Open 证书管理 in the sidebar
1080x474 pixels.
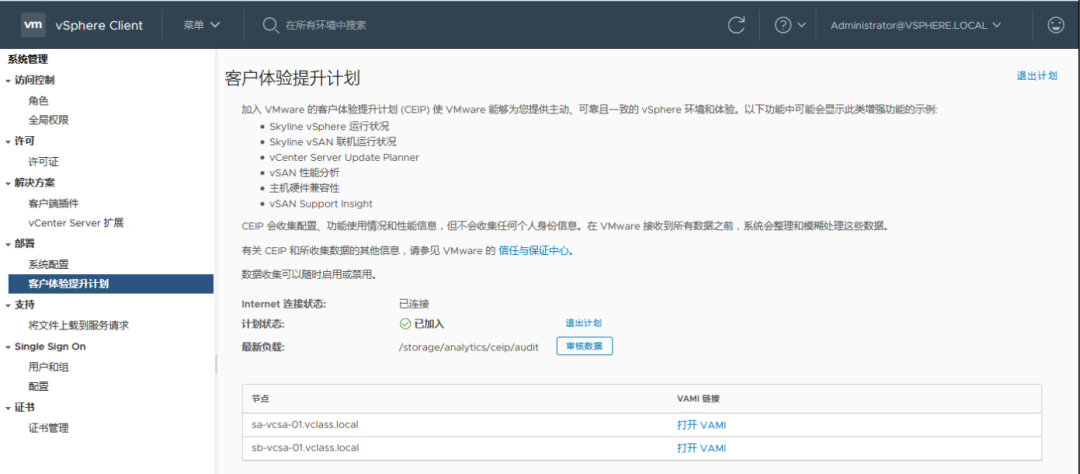tap(49, 428)
